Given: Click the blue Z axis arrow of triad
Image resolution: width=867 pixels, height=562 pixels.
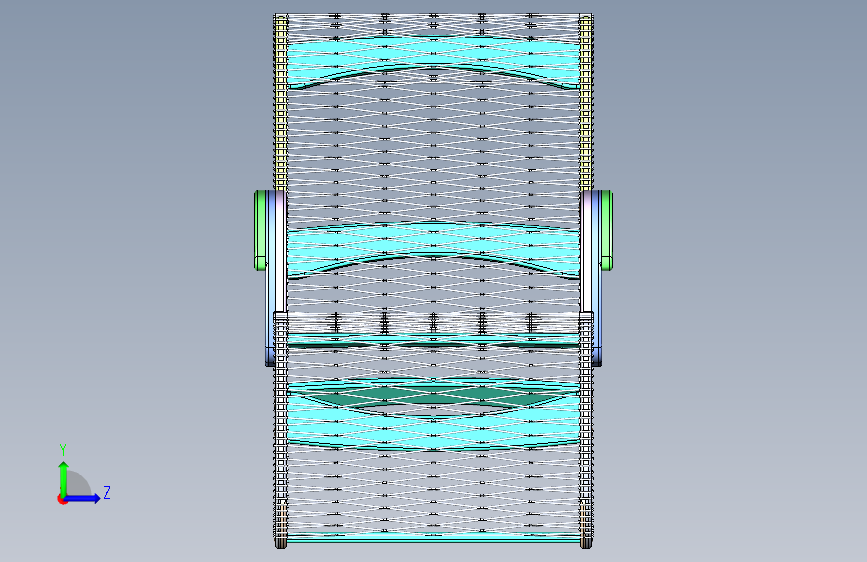Looking at the screenshot, I should 83,498.
